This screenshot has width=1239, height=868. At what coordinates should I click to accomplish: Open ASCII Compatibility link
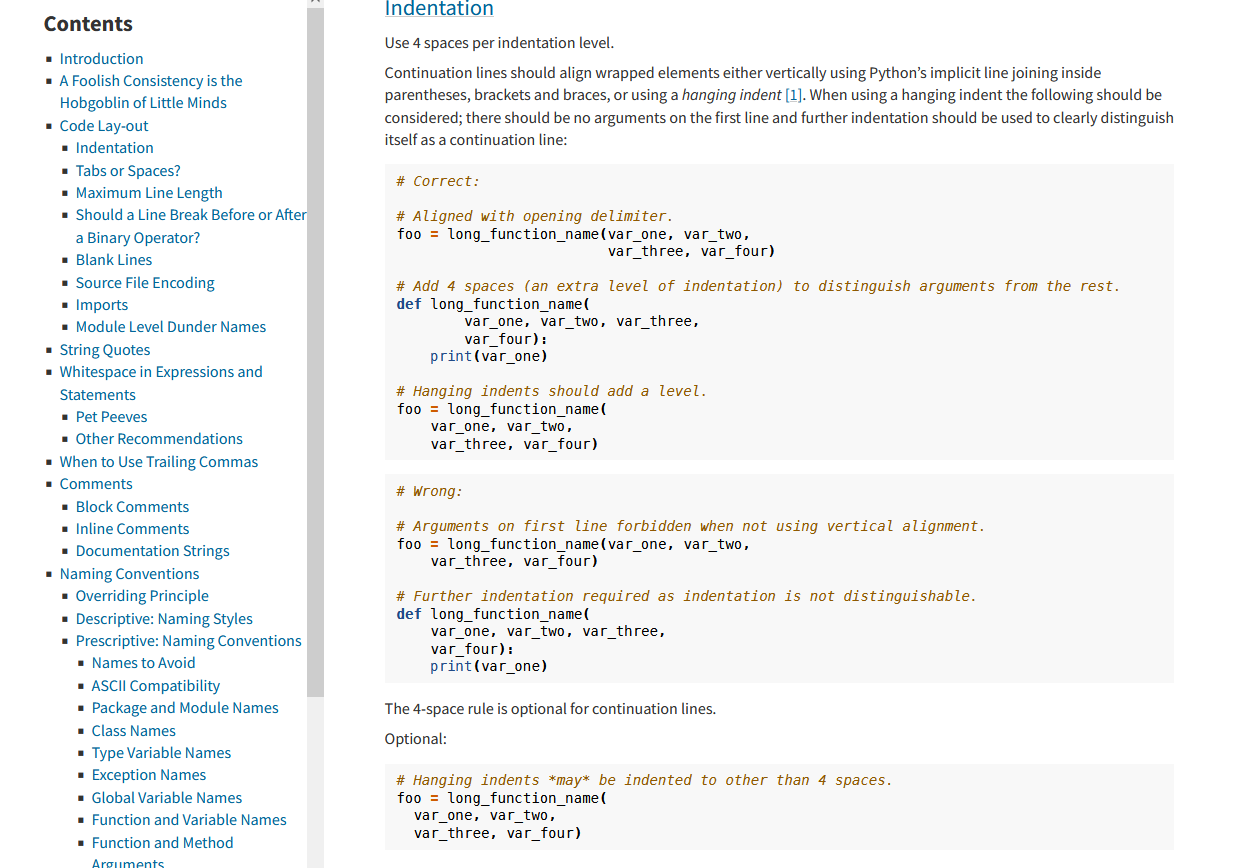tap(156, 686)
